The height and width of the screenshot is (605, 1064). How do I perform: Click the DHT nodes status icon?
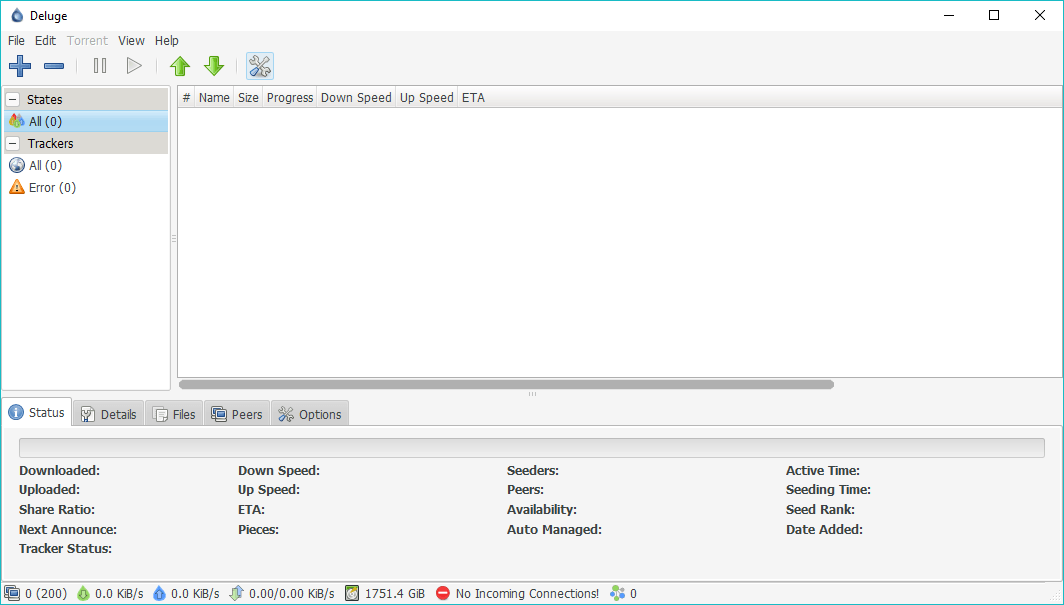tap(618, 593)
